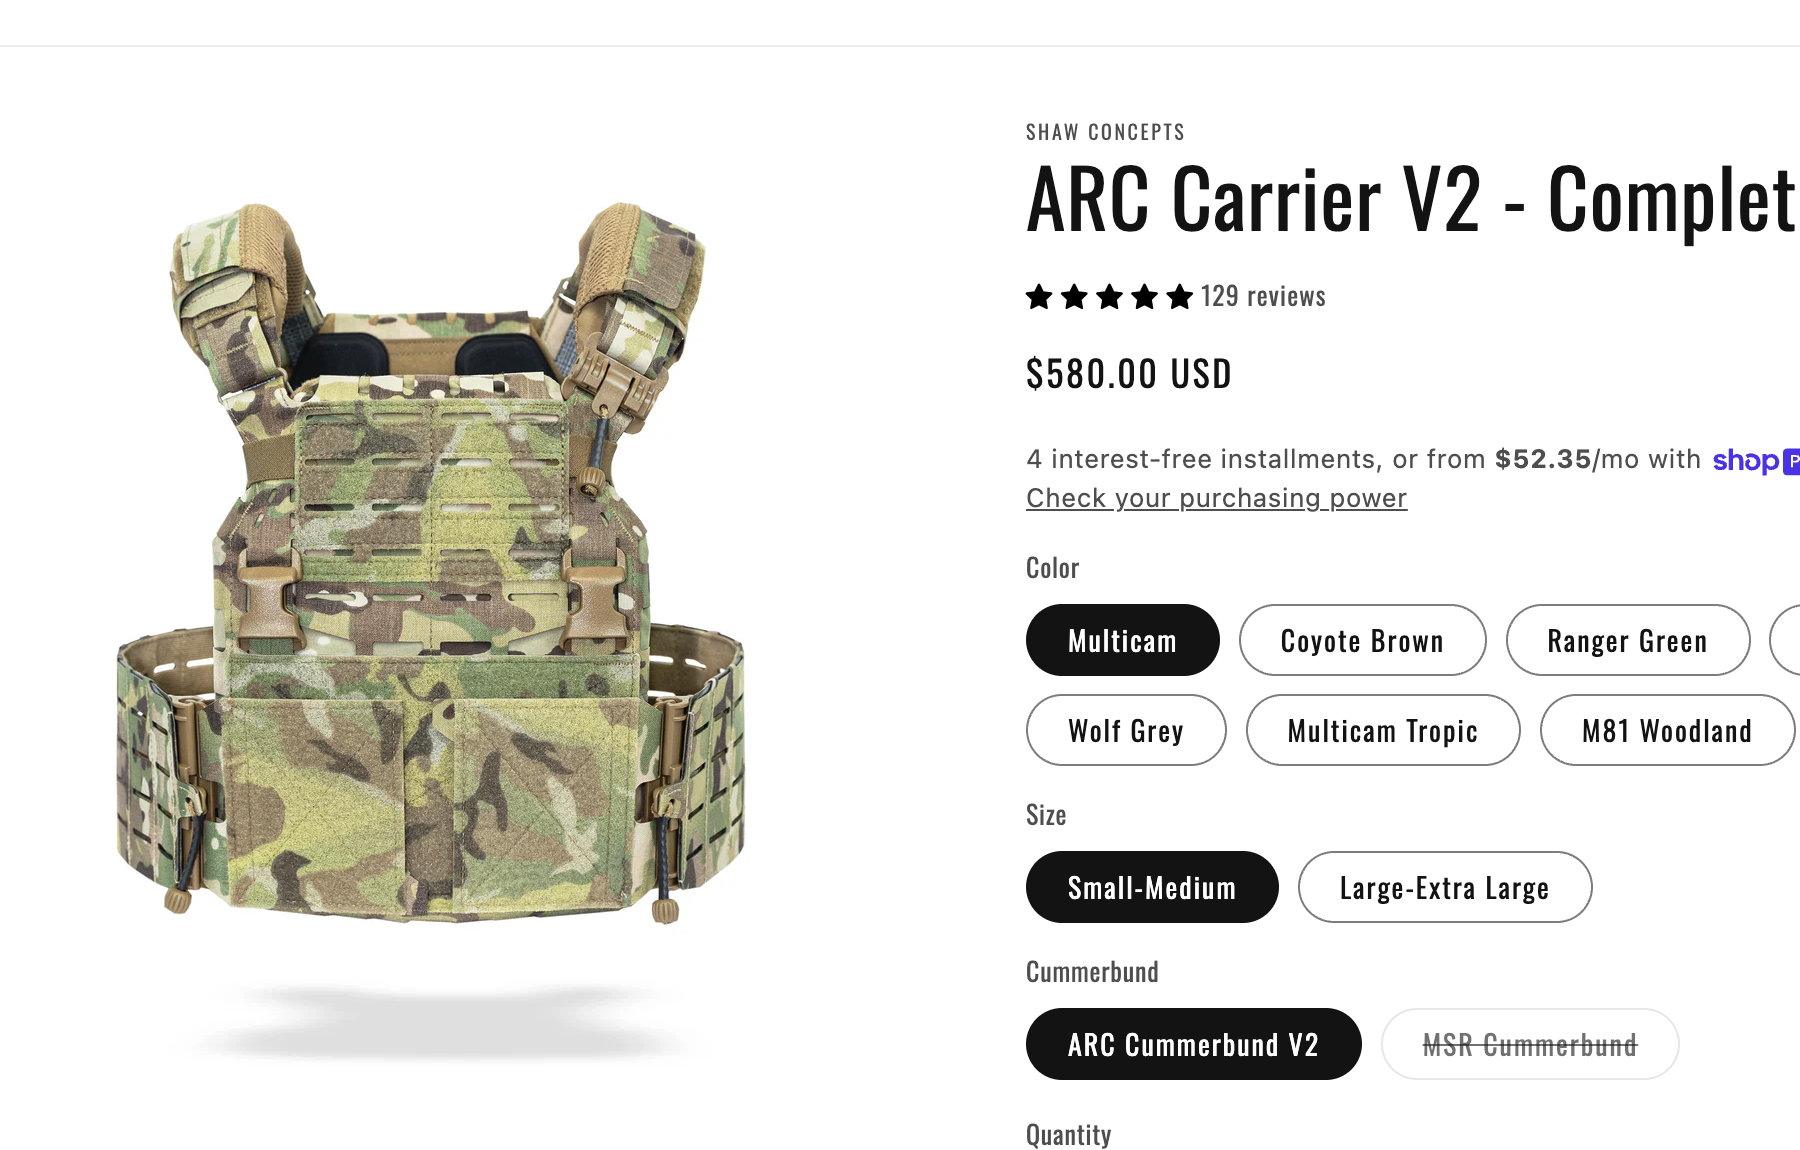Open the 129 reviews link

[1263, 296]
